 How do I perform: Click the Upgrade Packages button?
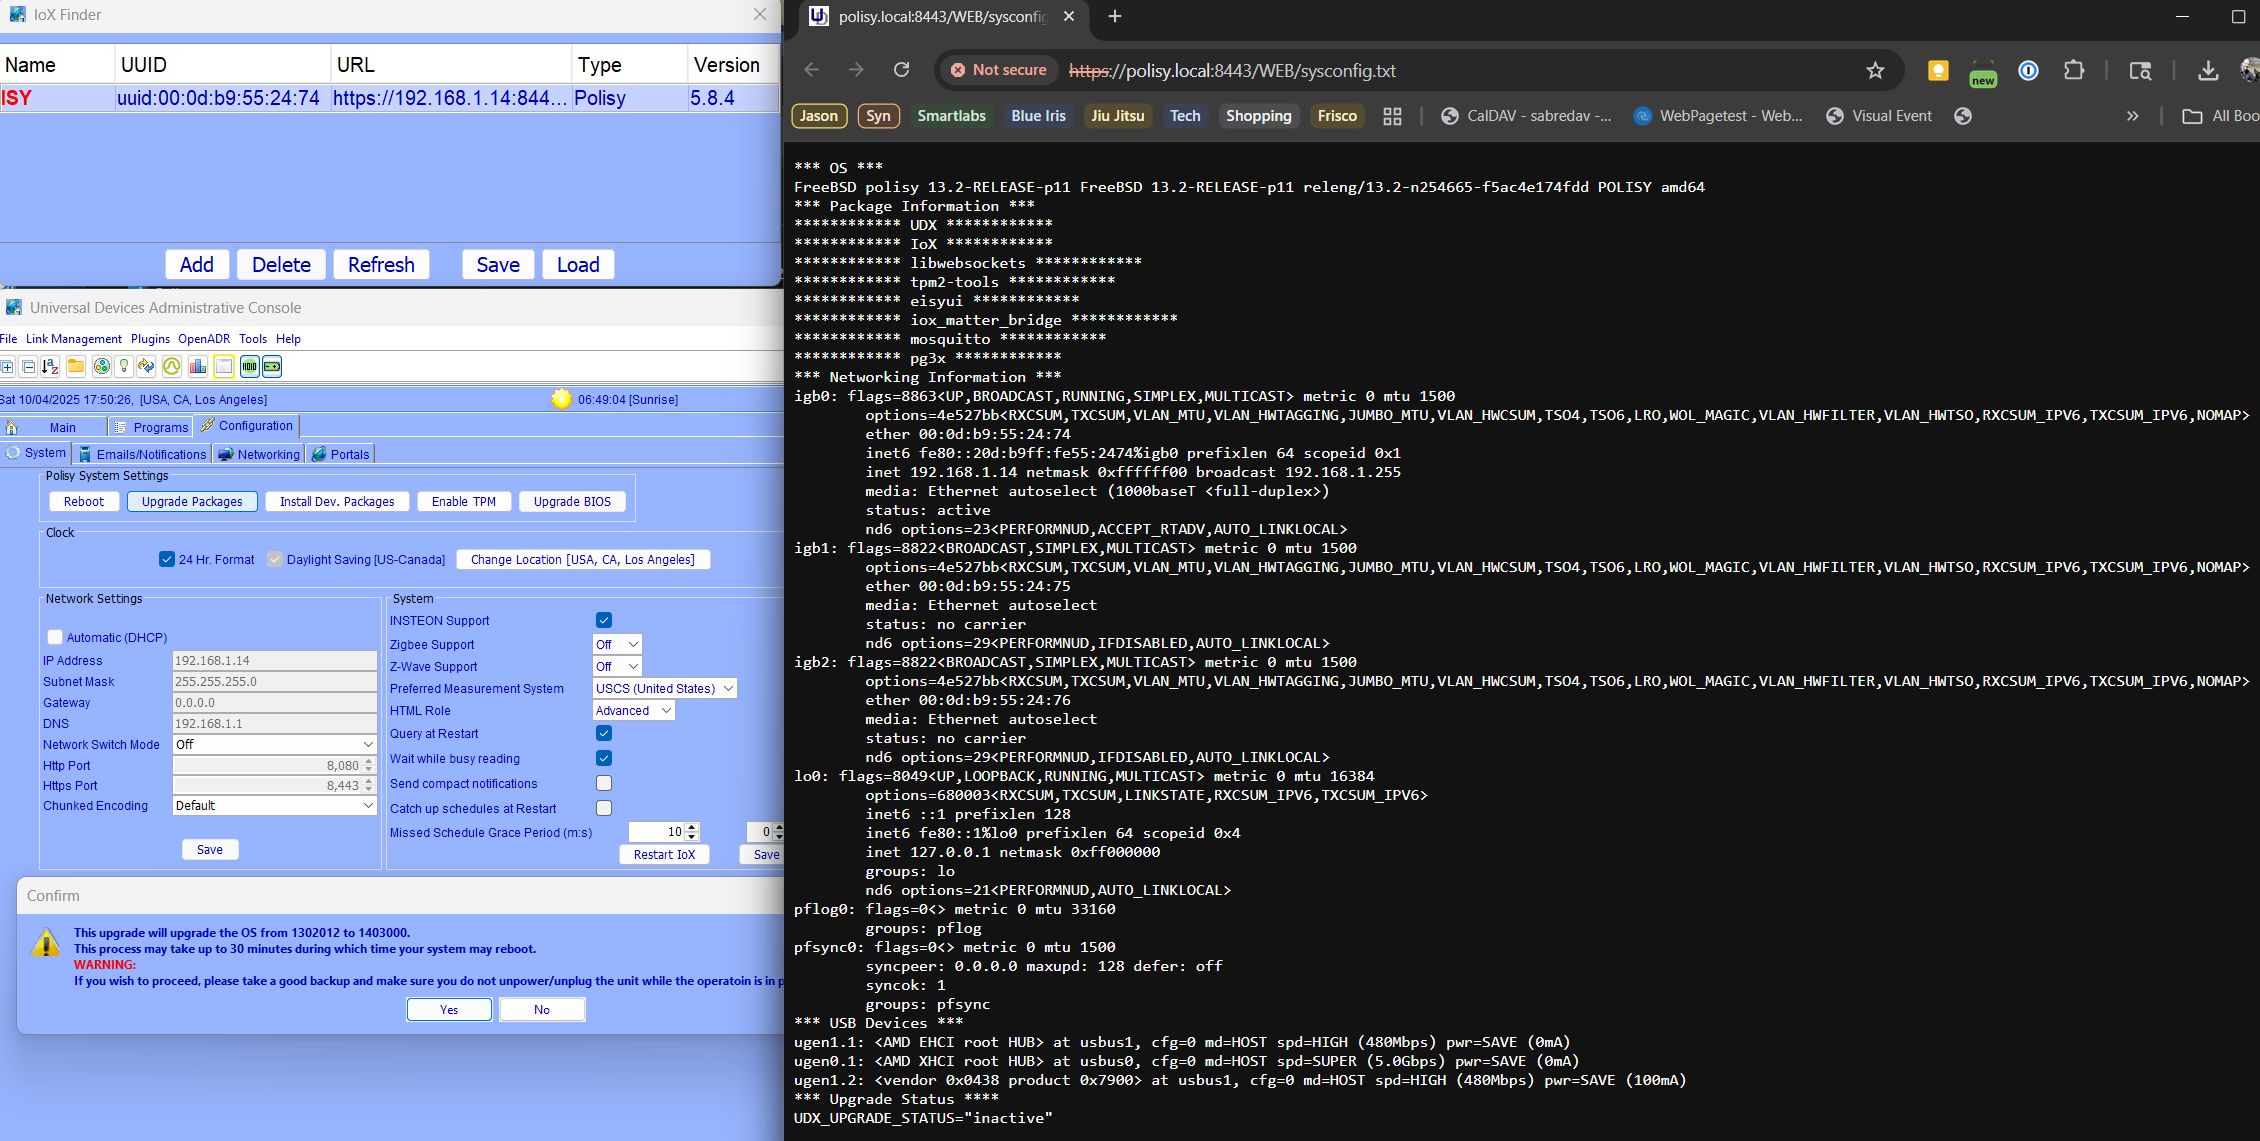point(192,501)
